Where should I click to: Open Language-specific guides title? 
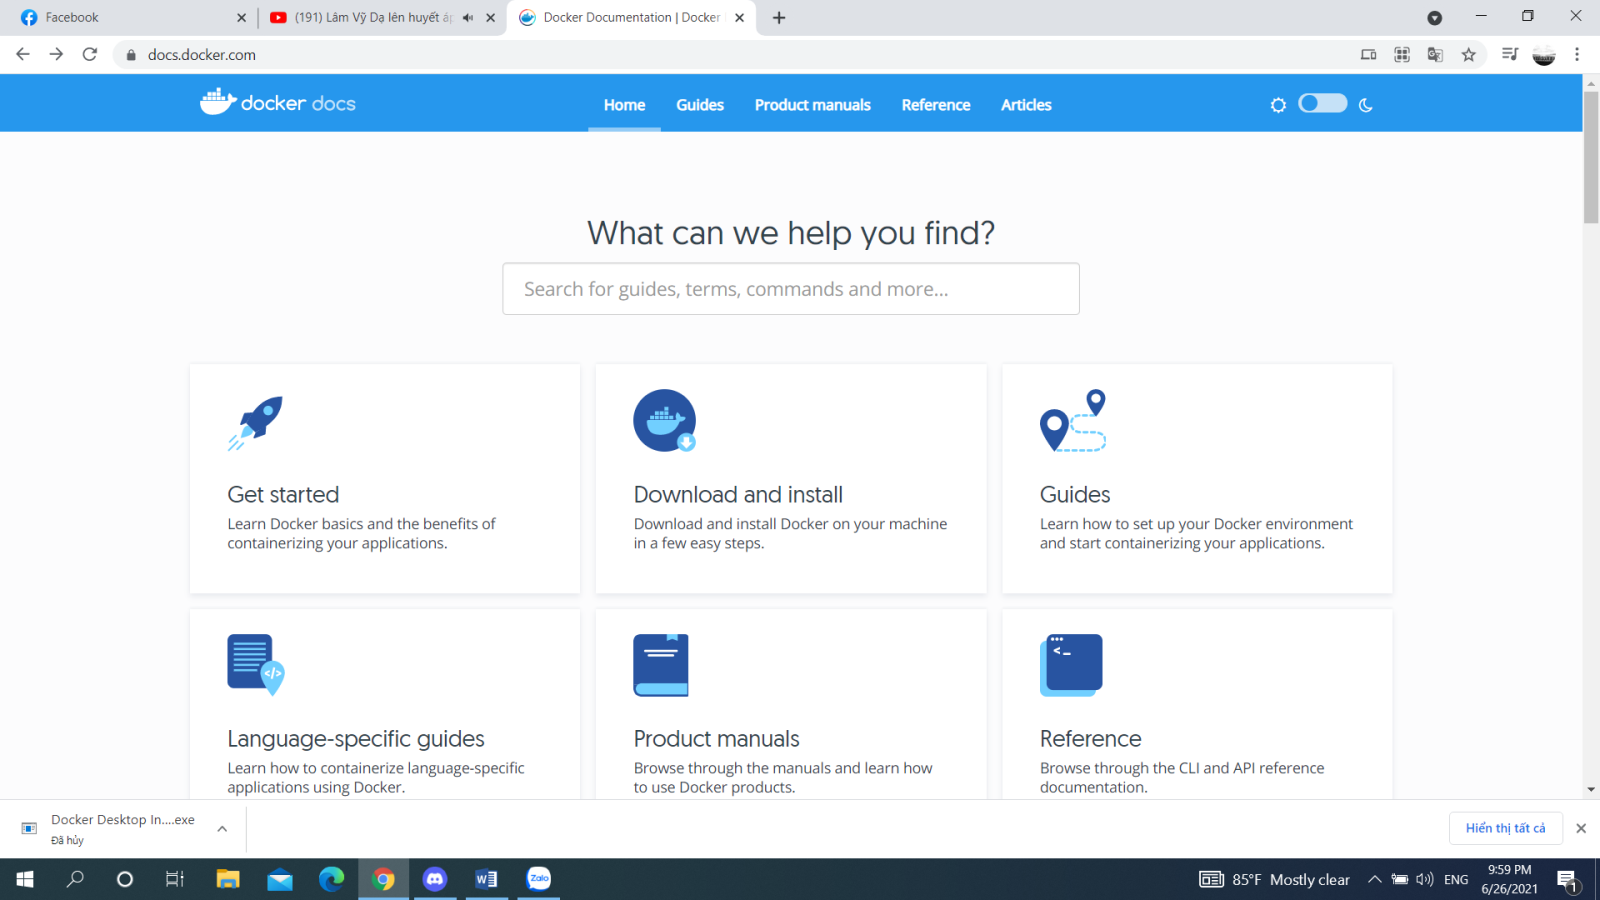356,739
